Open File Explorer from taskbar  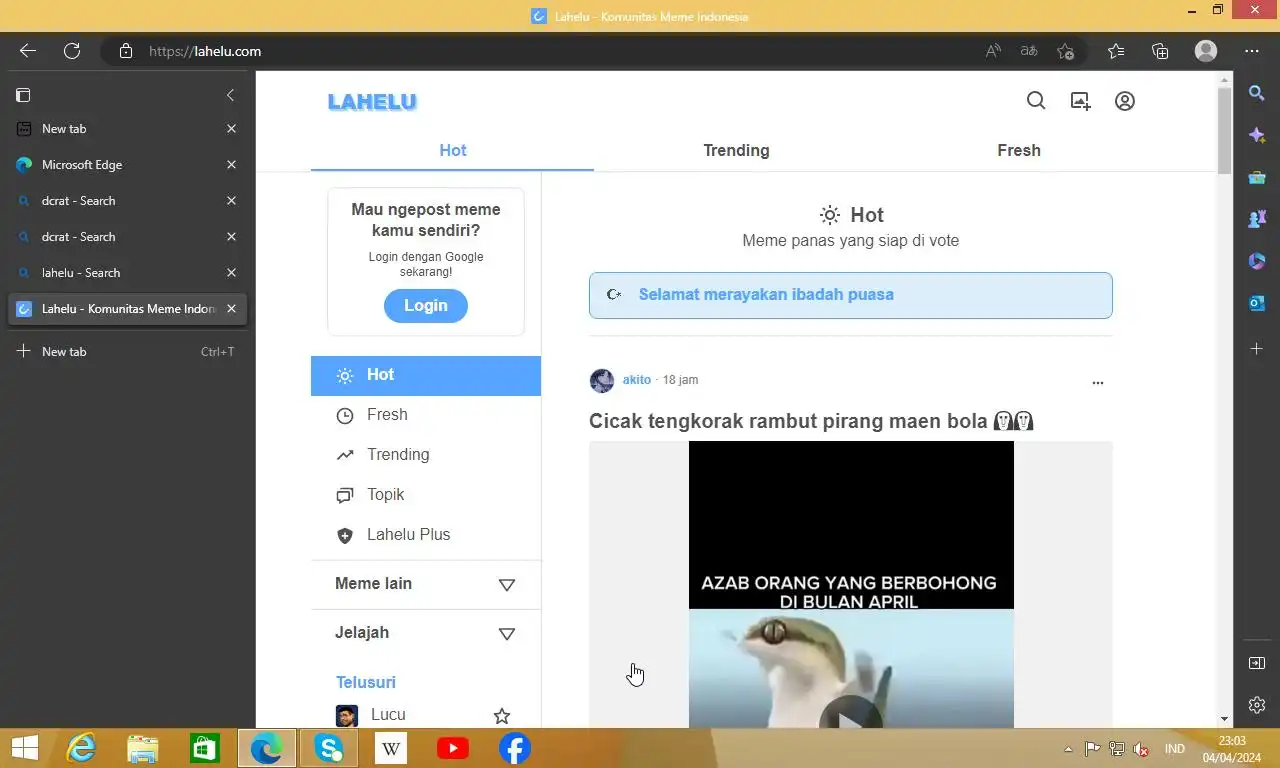143,748
